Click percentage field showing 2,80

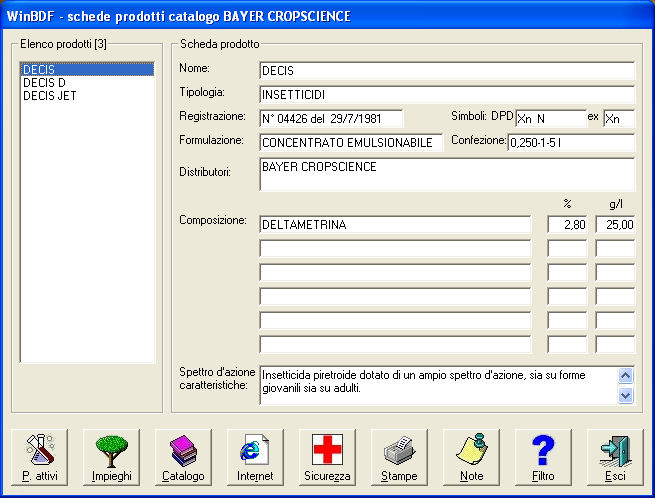coord(567,225)
